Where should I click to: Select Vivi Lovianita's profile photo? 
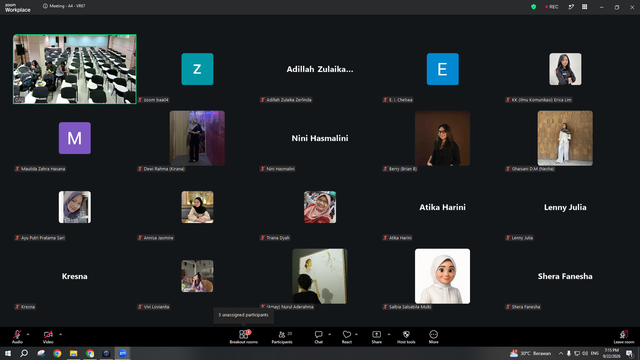click(197, 276)
